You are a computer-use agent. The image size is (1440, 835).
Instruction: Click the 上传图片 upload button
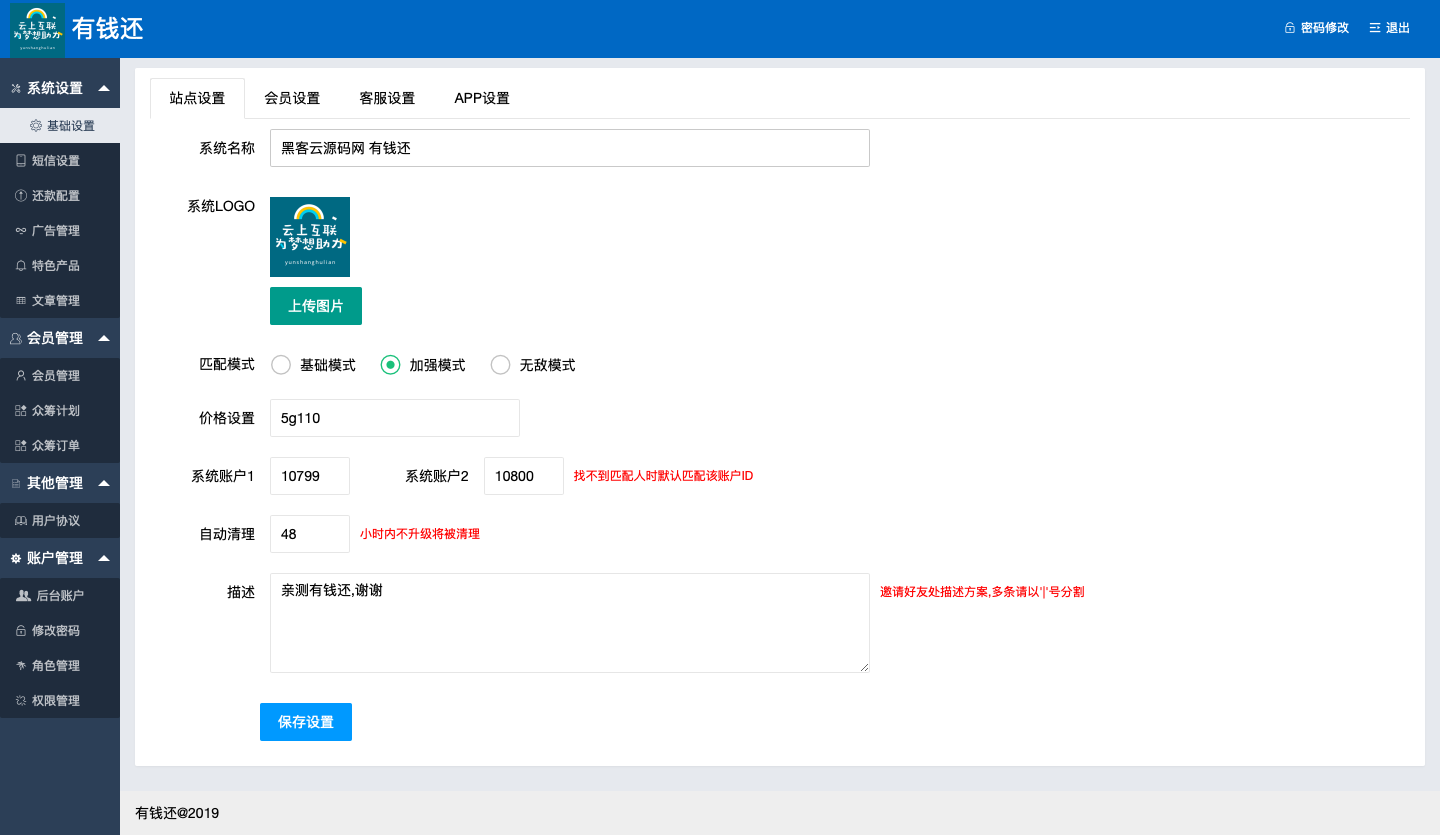(316, 306)
